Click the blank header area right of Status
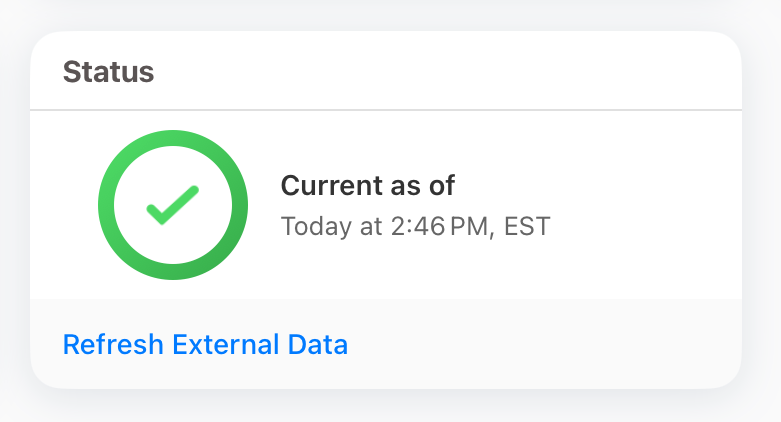This screenshot has height=422, width=781. (450, 72)
